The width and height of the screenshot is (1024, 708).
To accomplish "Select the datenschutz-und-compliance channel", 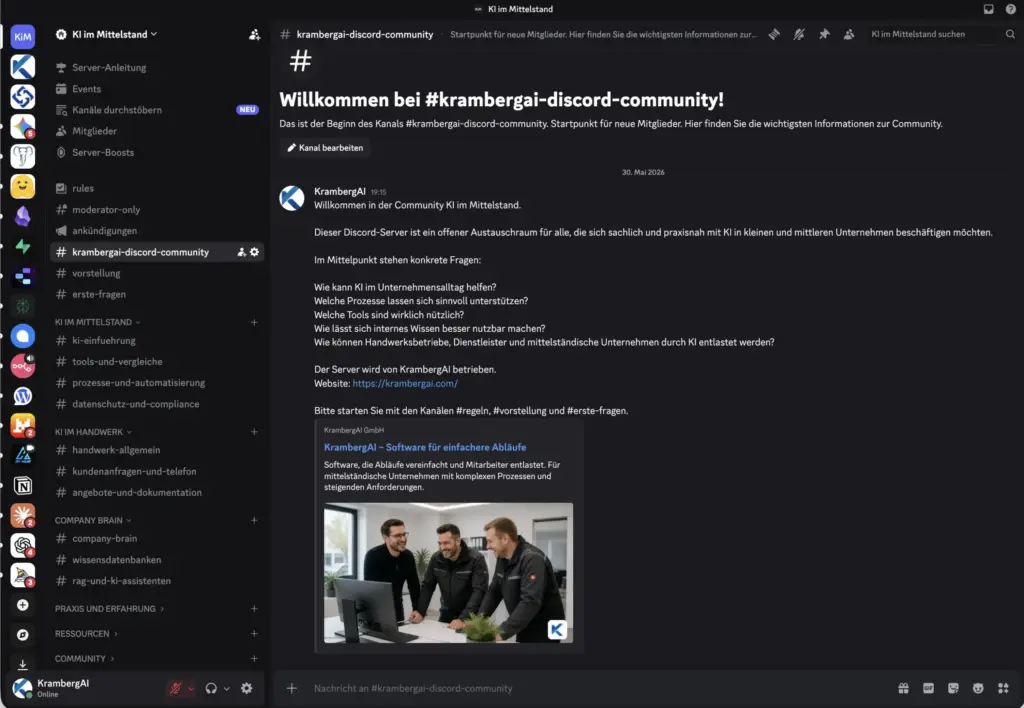I will [x=157, y=404].
